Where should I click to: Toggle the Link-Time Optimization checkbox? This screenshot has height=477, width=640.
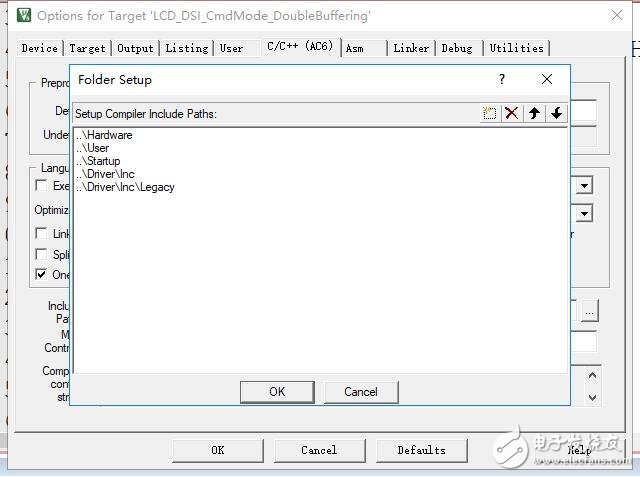(41, 233)
